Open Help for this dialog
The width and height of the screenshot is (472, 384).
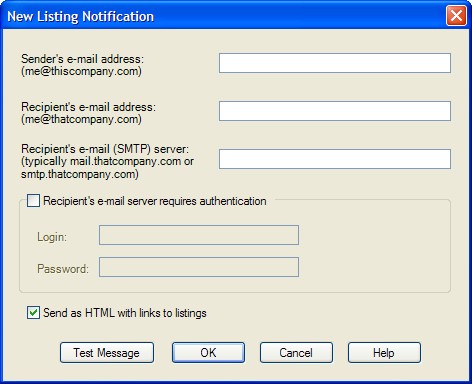384,353
